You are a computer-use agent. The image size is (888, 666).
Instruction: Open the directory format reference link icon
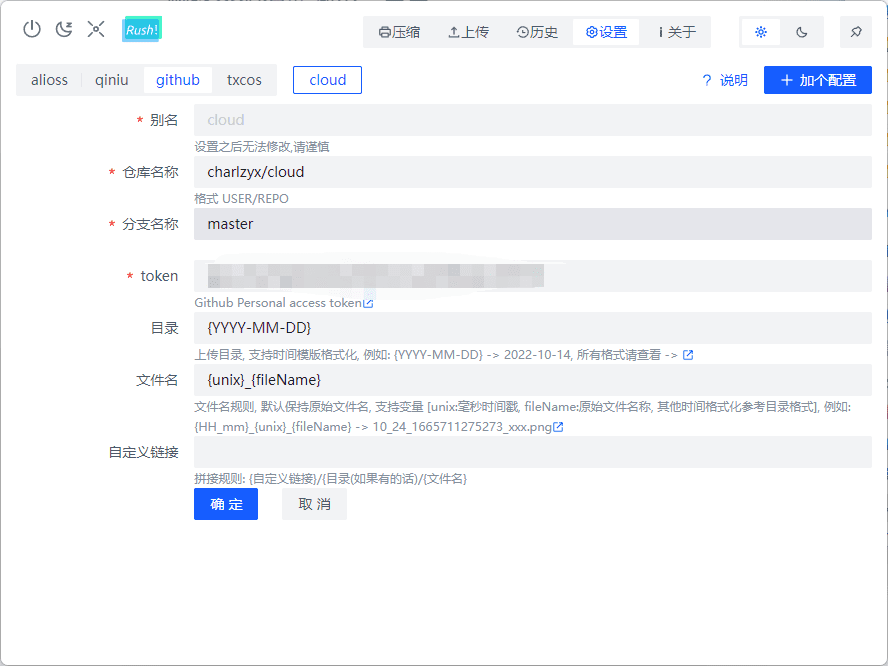coord(688,355)
